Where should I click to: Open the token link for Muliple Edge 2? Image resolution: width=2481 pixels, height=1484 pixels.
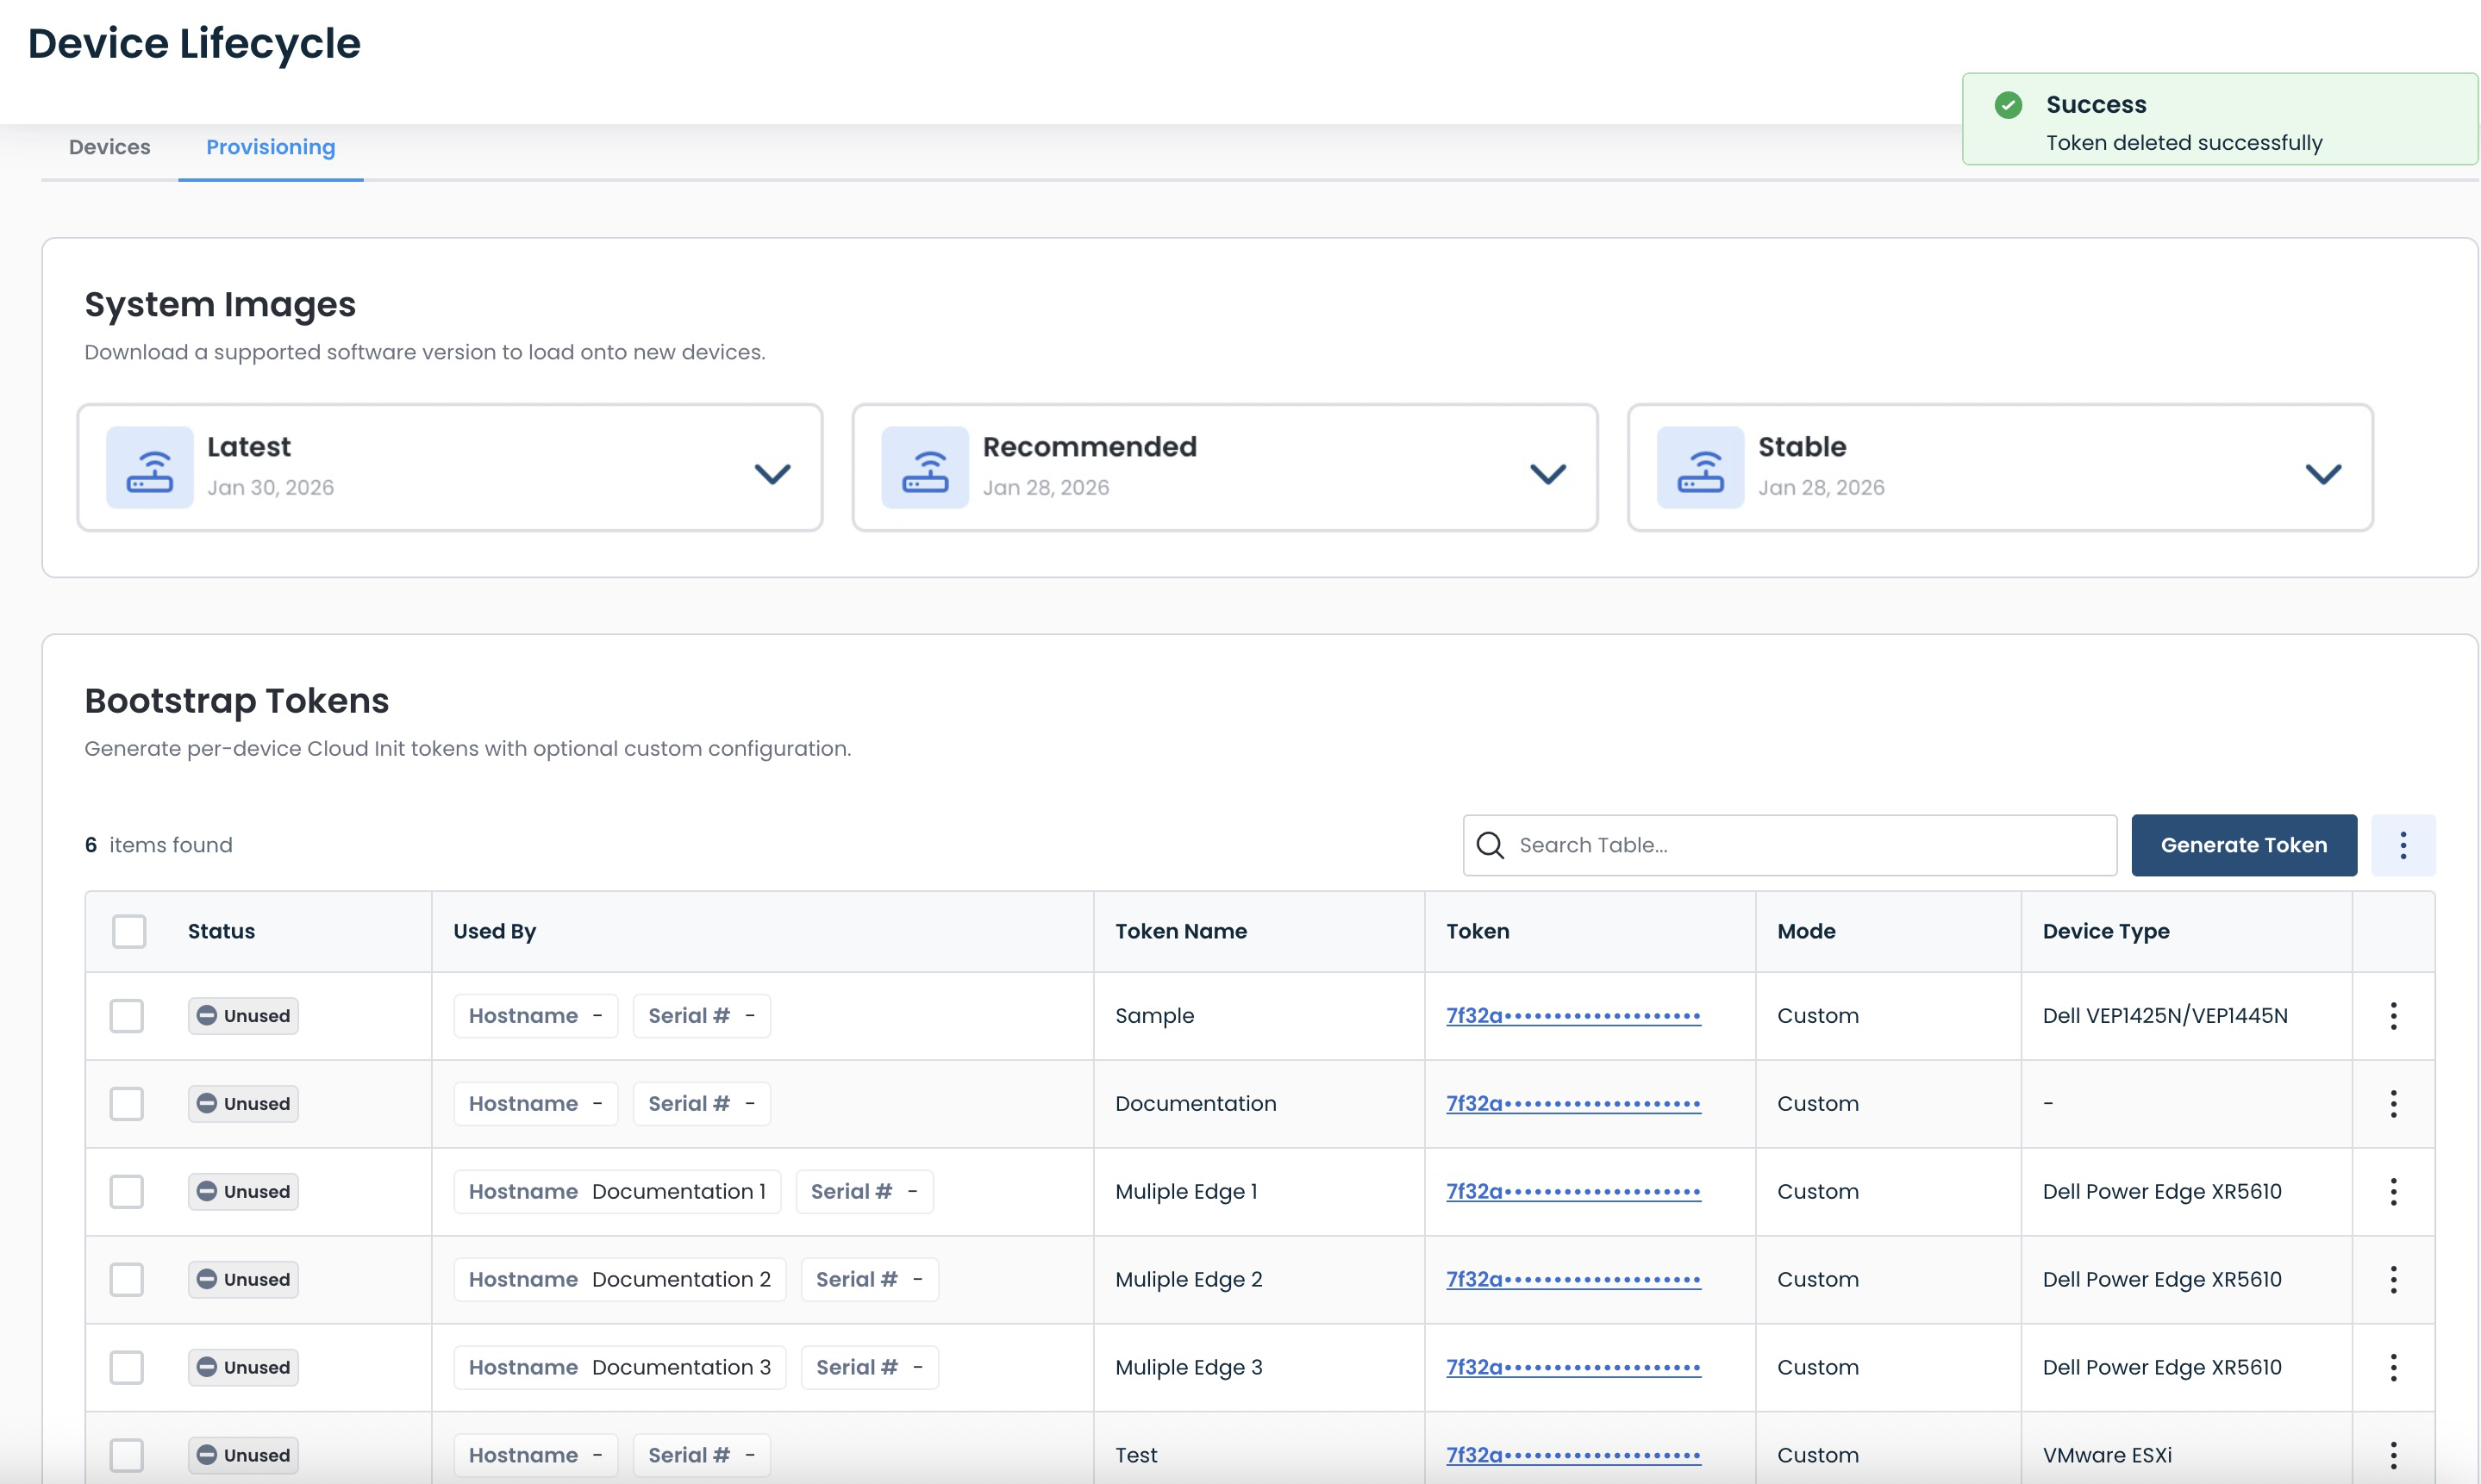click(x=1573, y=1279)
